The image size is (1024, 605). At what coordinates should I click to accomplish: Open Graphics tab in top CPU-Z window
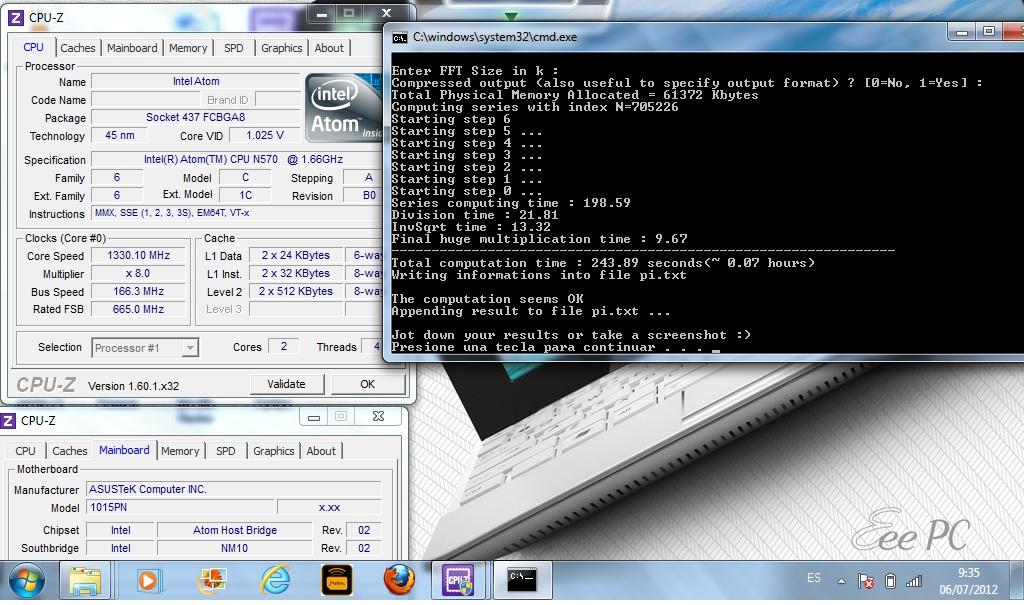(x=281, y=48)
